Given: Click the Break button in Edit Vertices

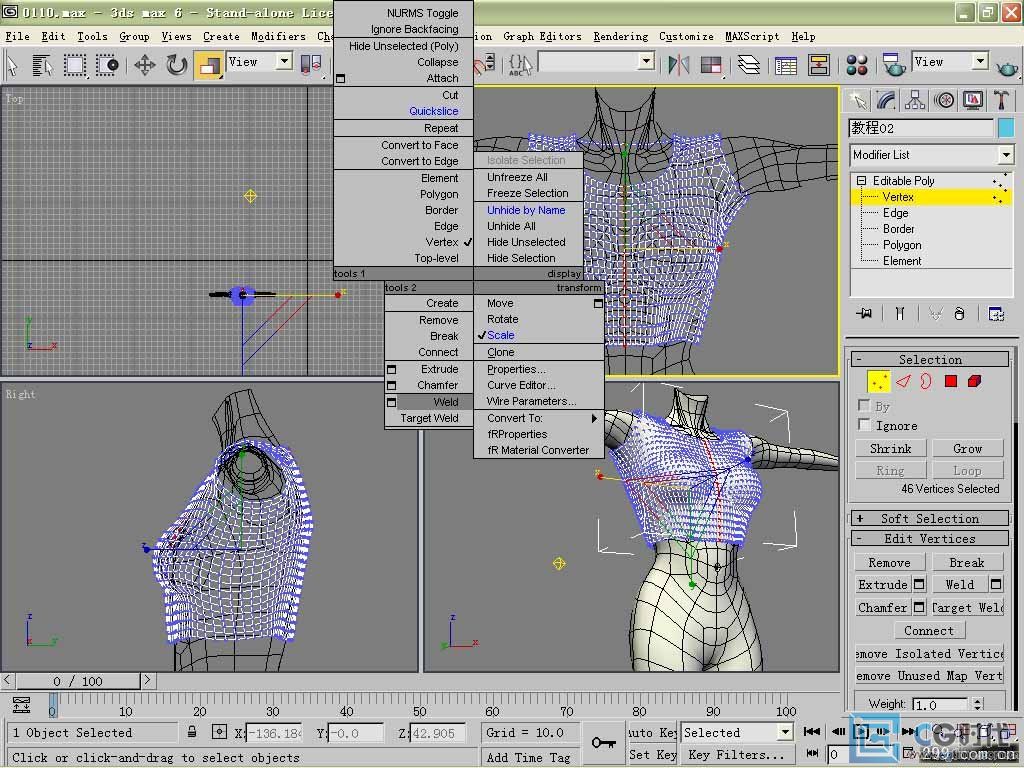Looking at the screenshot, I should (967, 562).
